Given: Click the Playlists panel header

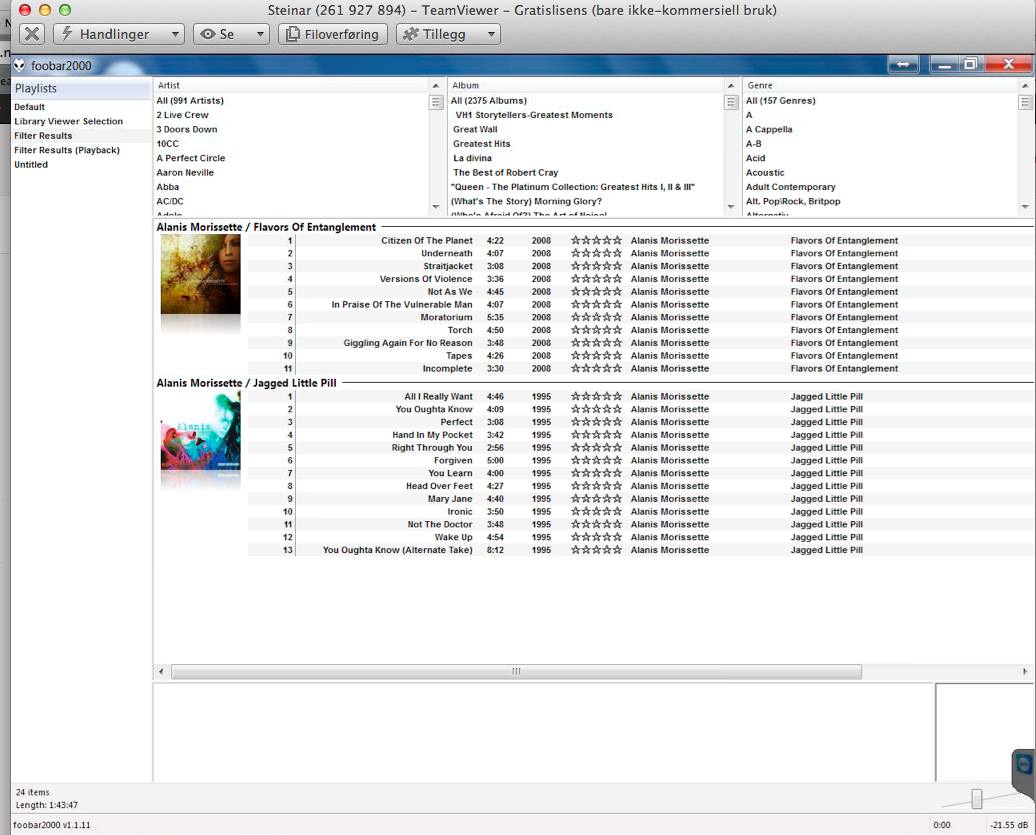Looking at the screenshot, I should pyautogui.click(x=81, y=89).
